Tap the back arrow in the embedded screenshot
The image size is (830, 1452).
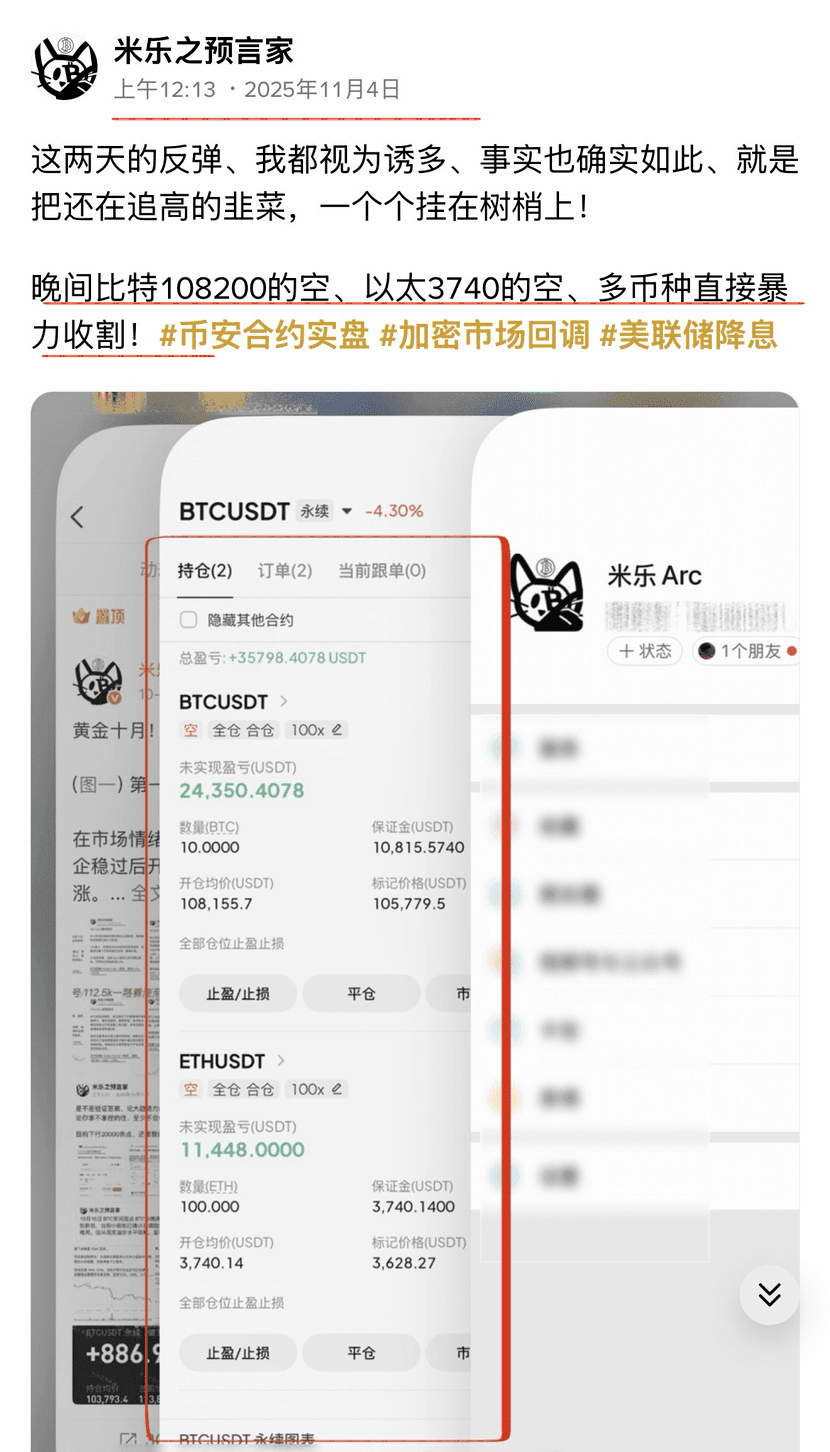78,517
